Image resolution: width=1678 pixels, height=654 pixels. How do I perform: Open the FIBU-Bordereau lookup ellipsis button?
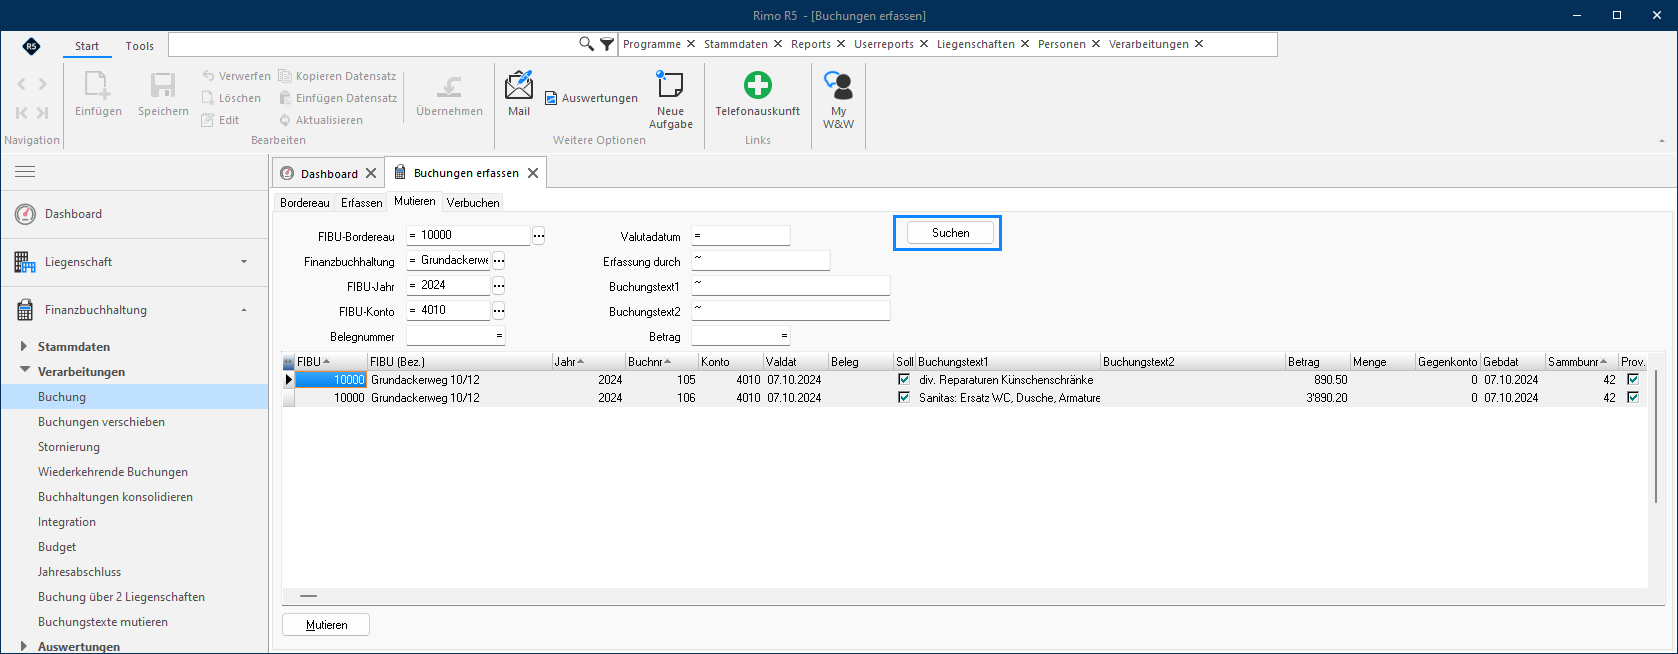538,236
